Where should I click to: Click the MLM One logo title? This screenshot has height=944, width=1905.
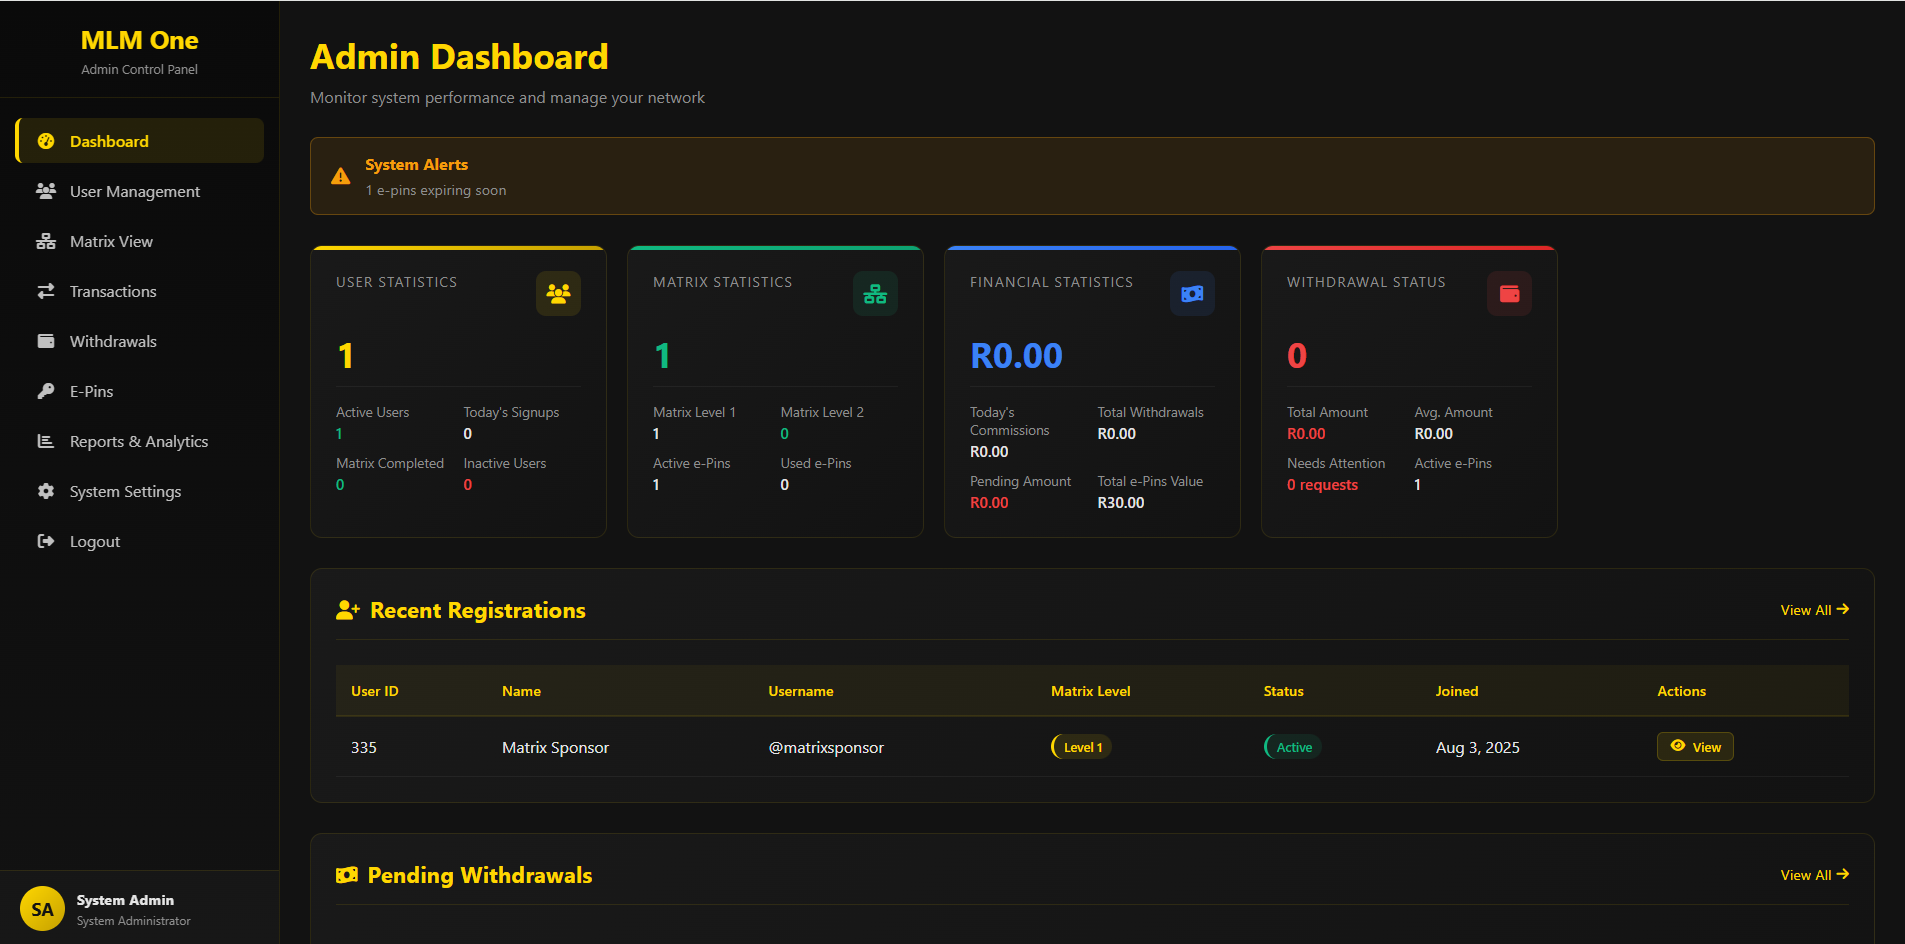pos(140,40)
